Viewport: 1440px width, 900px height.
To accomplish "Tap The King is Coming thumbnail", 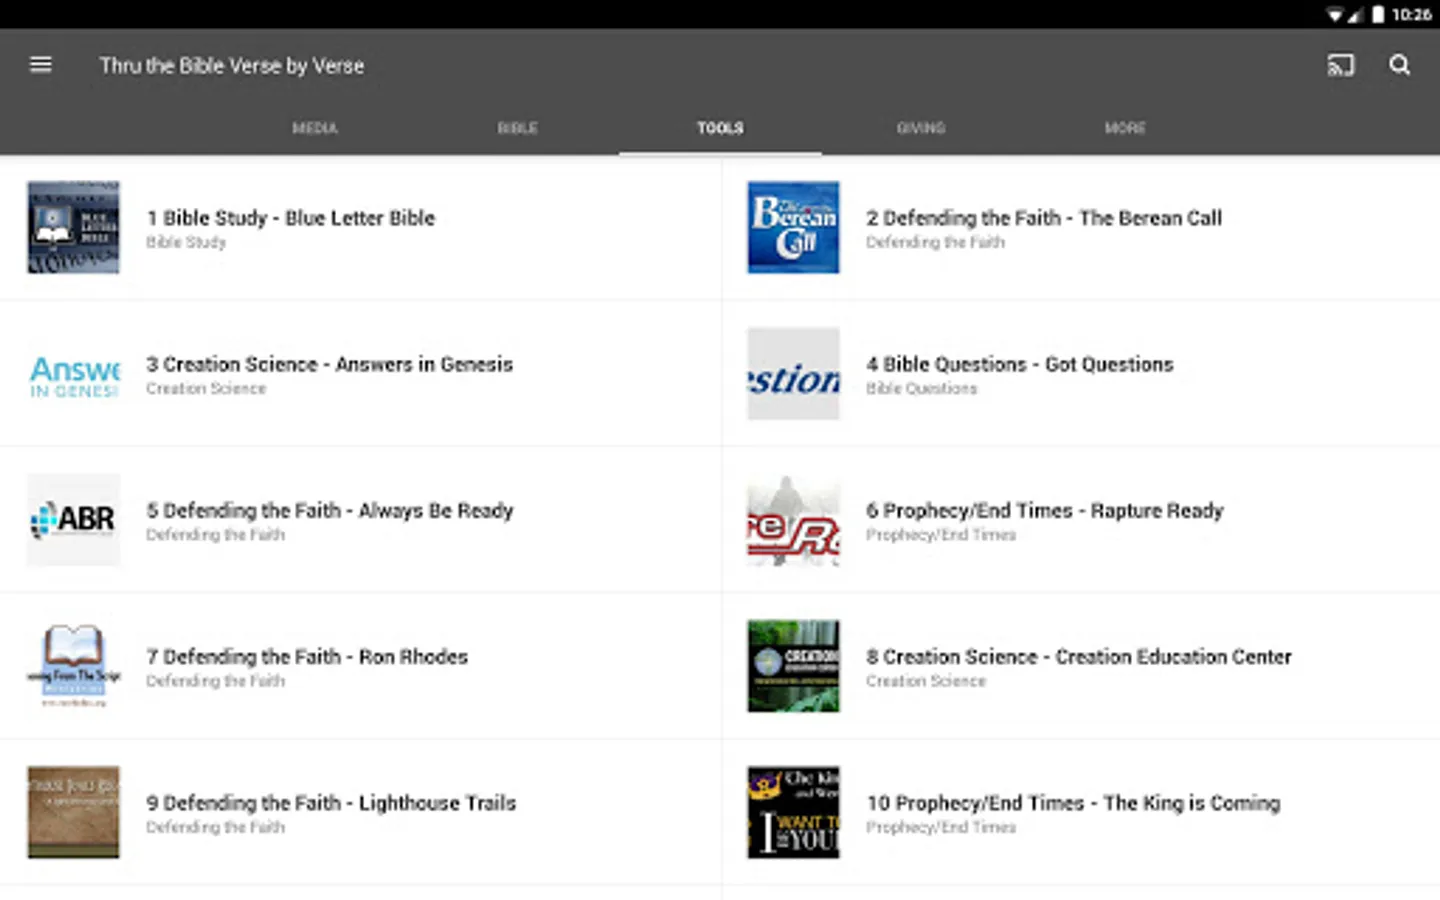I will pos(794,812).
